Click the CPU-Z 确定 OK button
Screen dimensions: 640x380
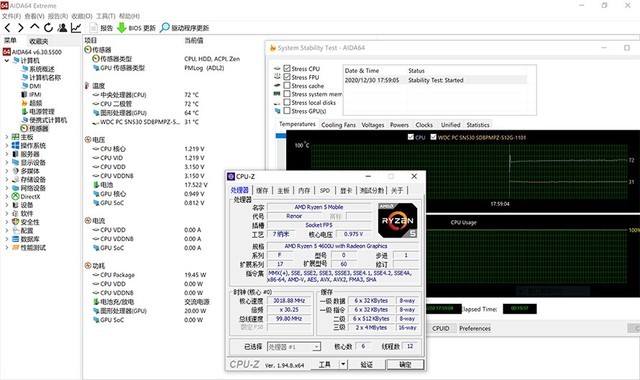tap(405, 364)
